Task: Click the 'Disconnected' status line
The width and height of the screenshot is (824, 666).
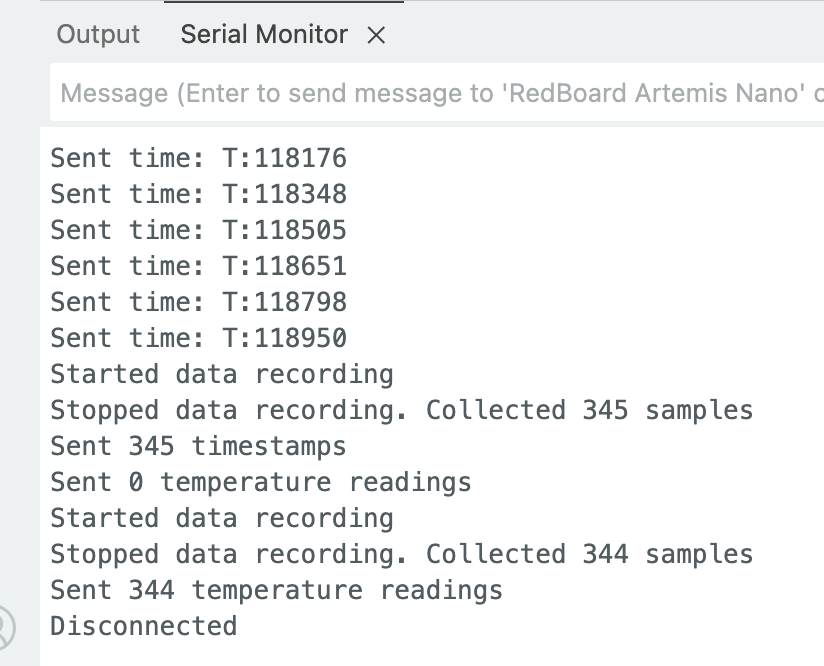Action: 143,626
